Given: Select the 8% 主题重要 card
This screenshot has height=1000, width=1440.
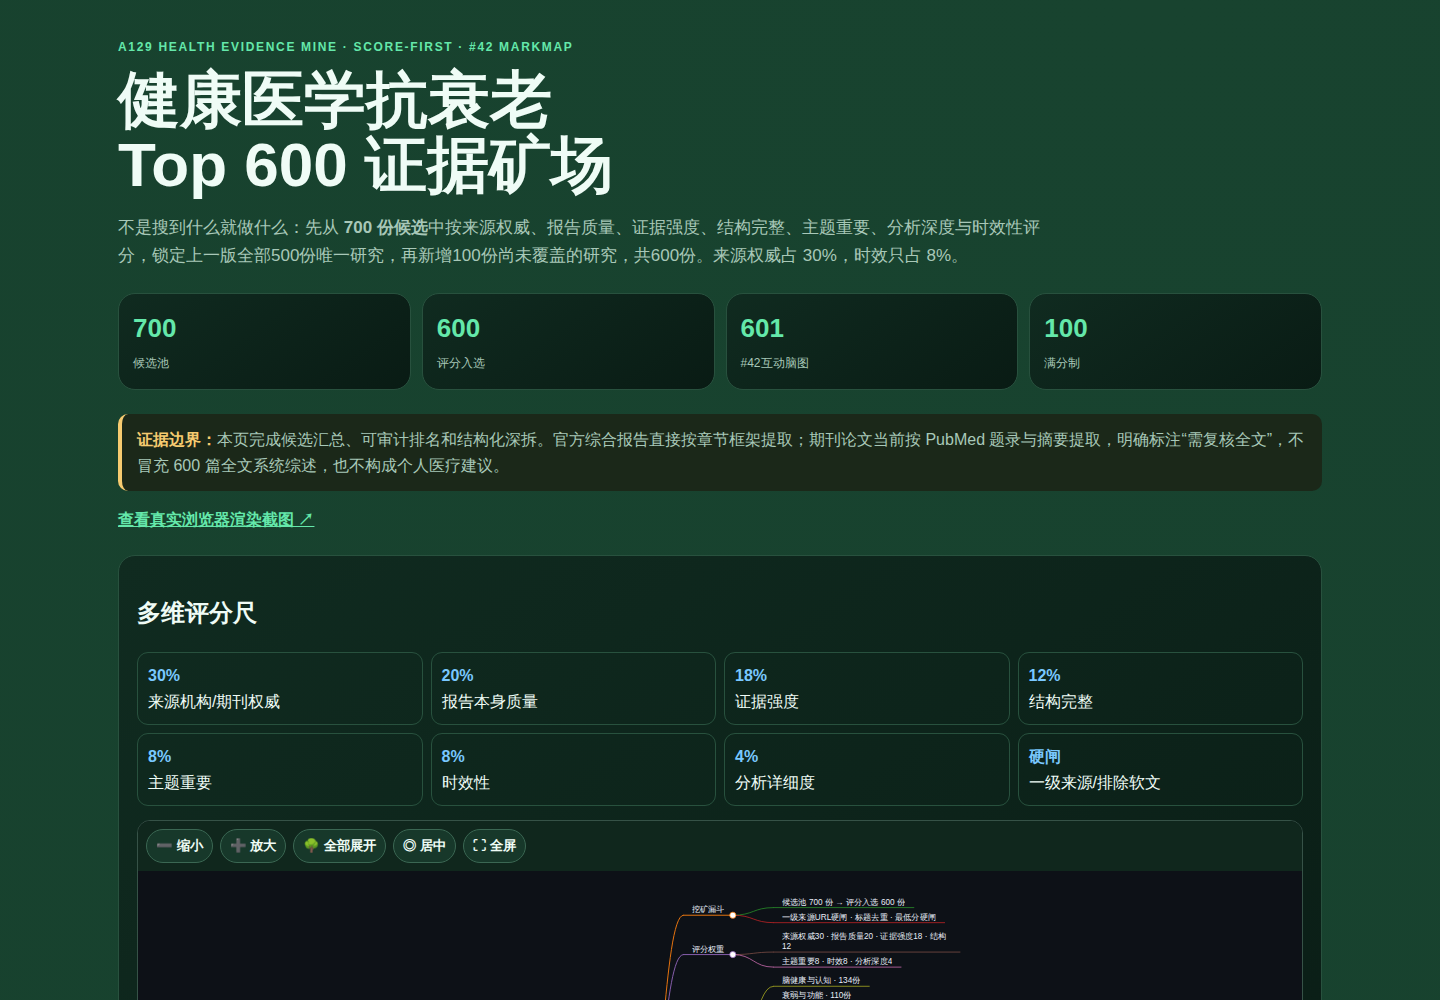Looking at the screenshot, I should coord(280,769).
